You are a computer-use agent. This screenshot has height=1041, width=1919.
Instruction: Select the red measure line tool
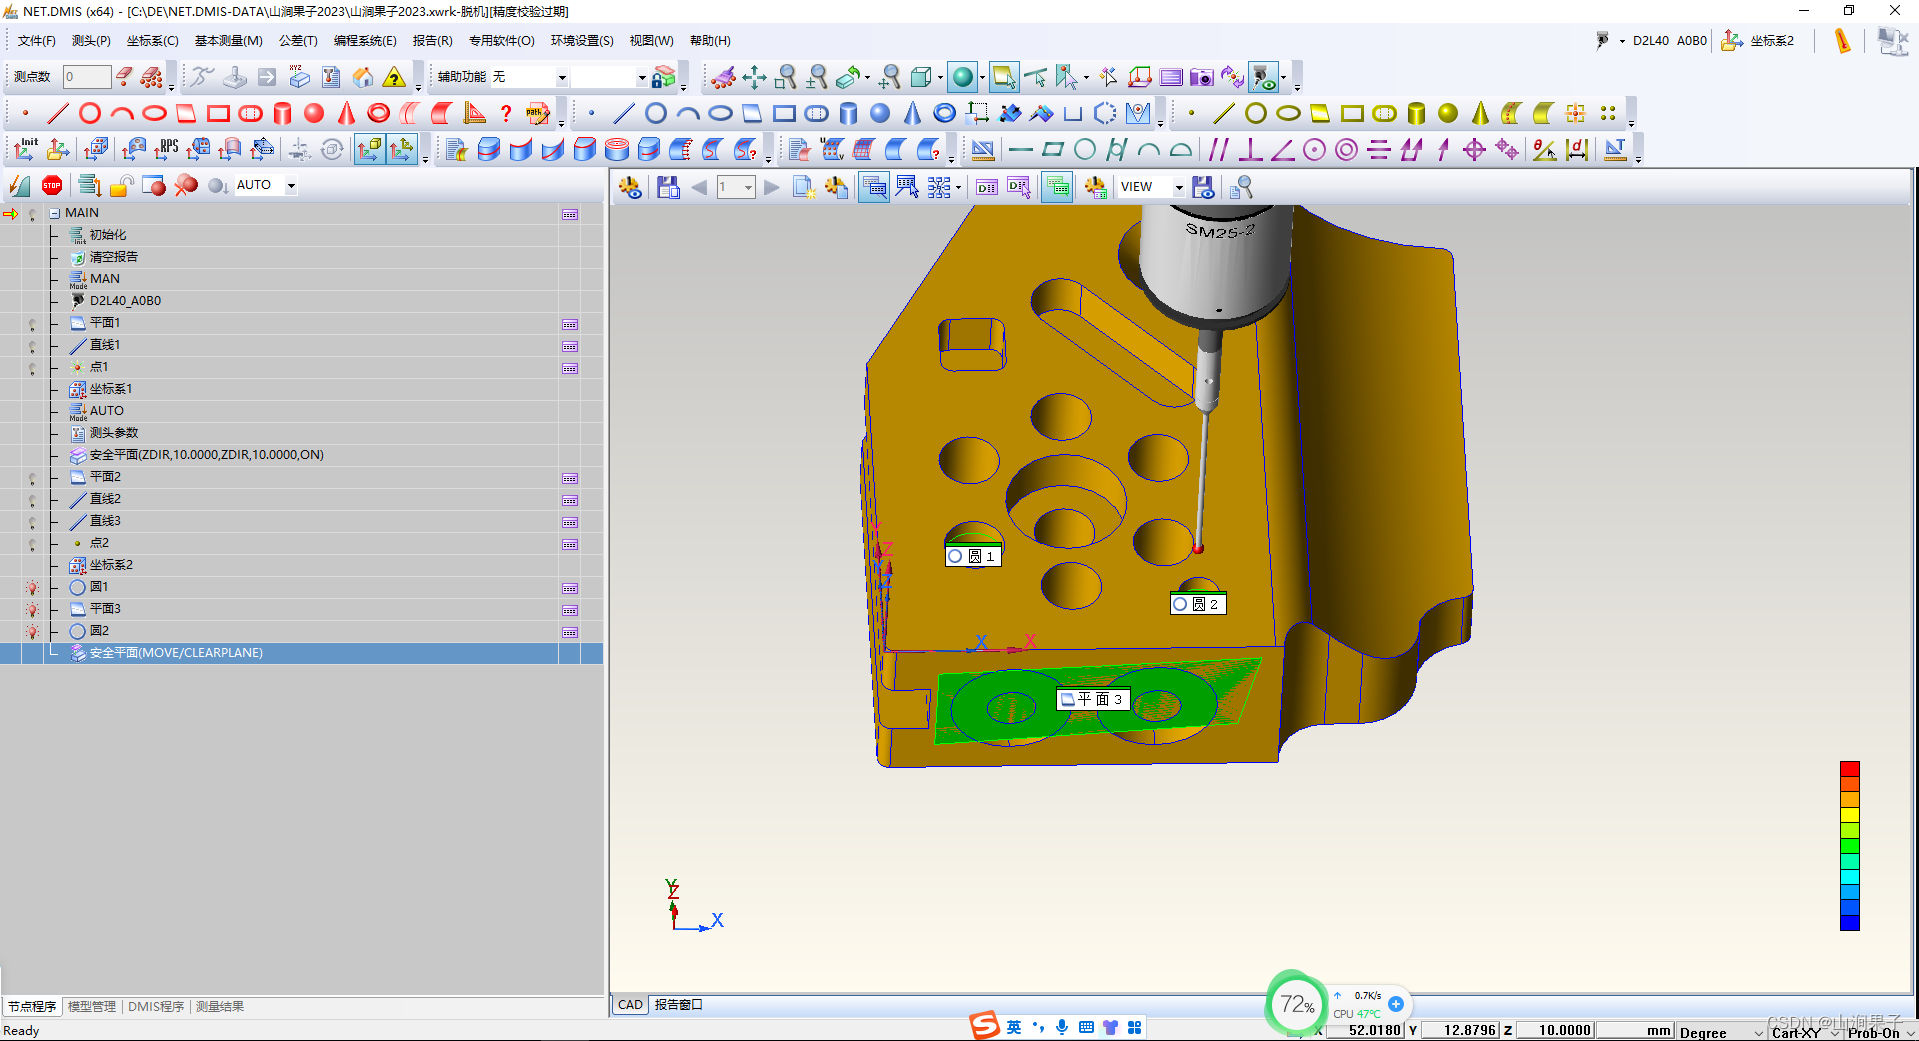[58, 113]
